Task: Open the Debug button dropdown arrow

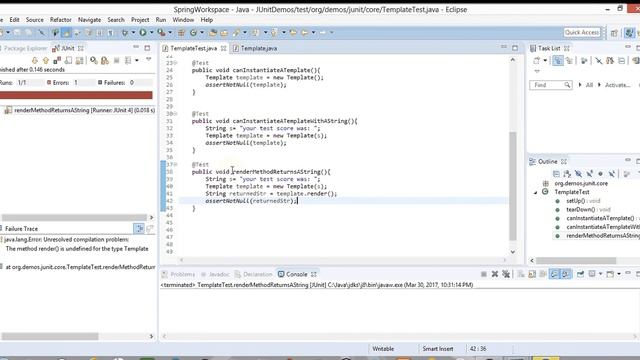Action: [133, 33]
